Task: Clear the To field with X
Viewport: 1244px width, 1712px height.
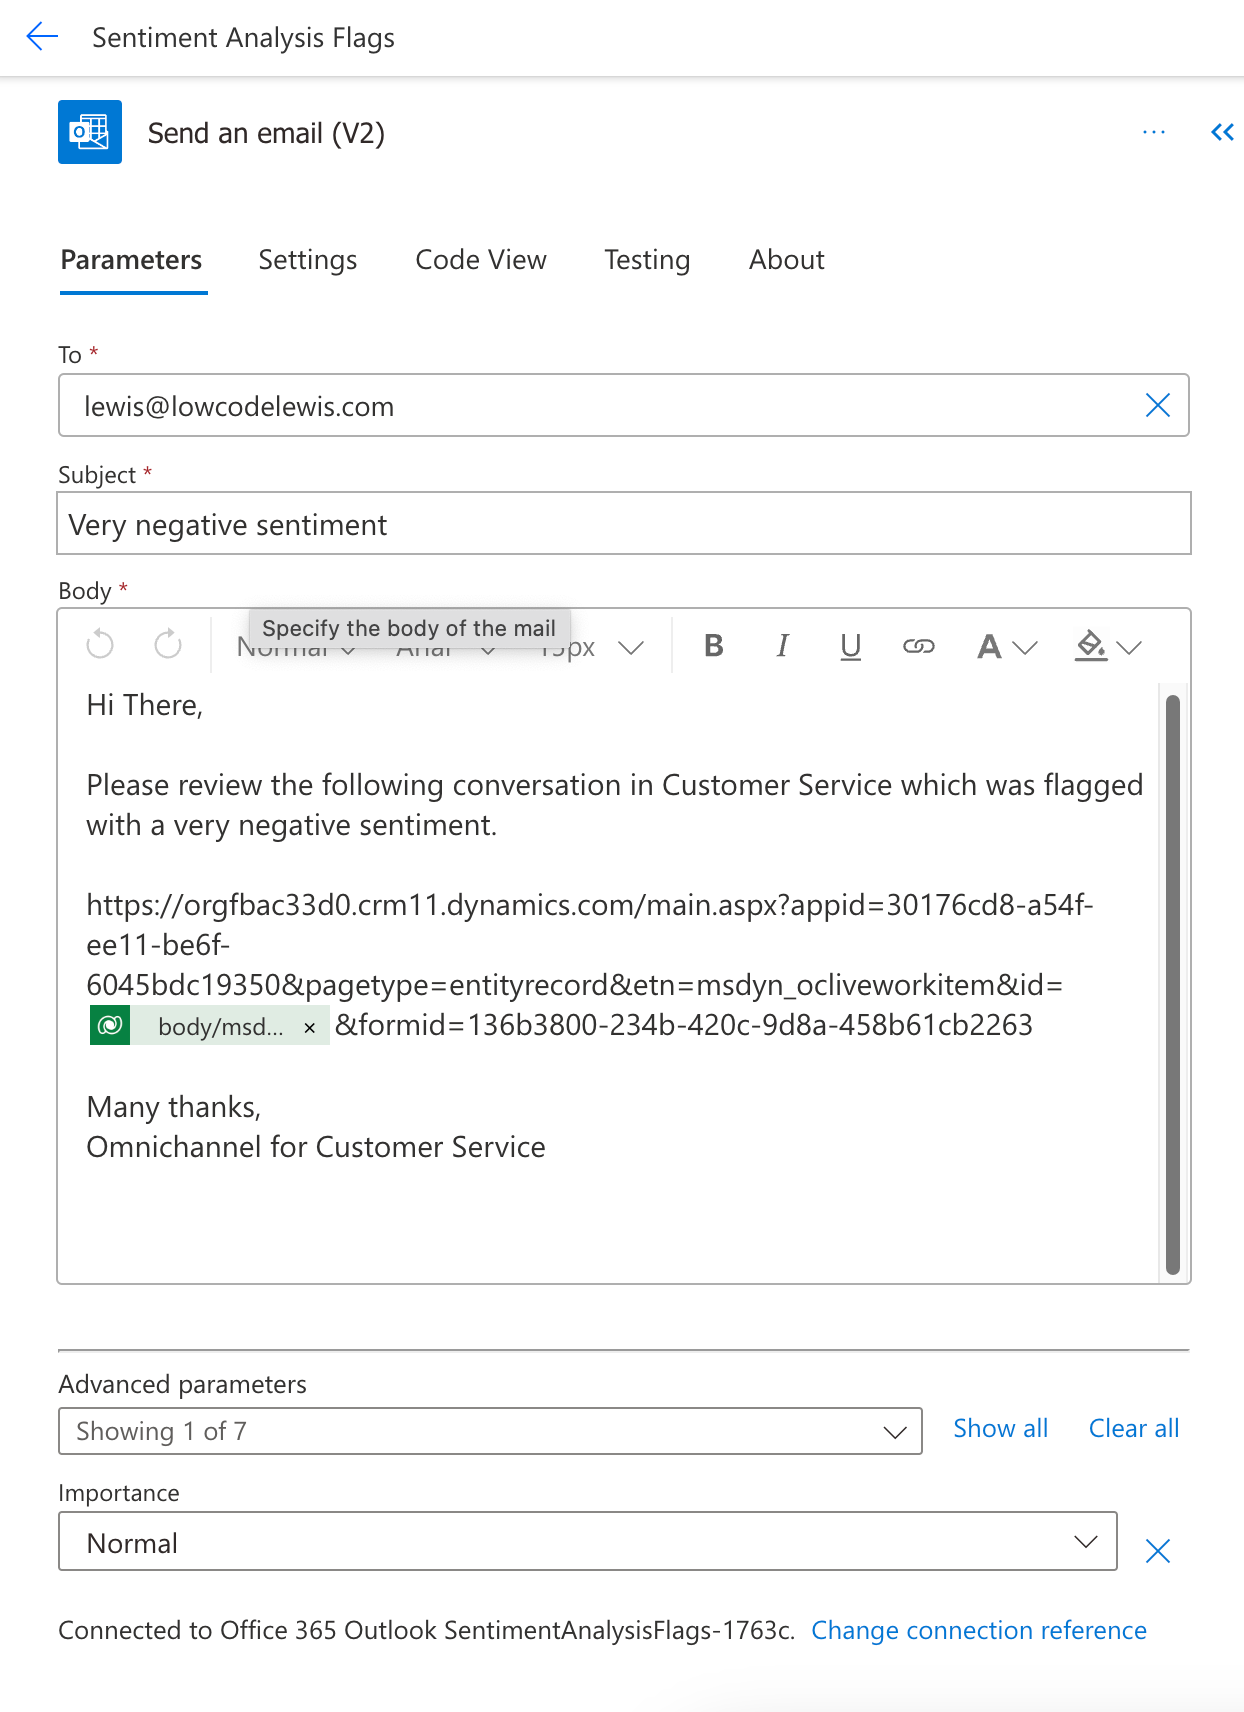Action: 1158,405
